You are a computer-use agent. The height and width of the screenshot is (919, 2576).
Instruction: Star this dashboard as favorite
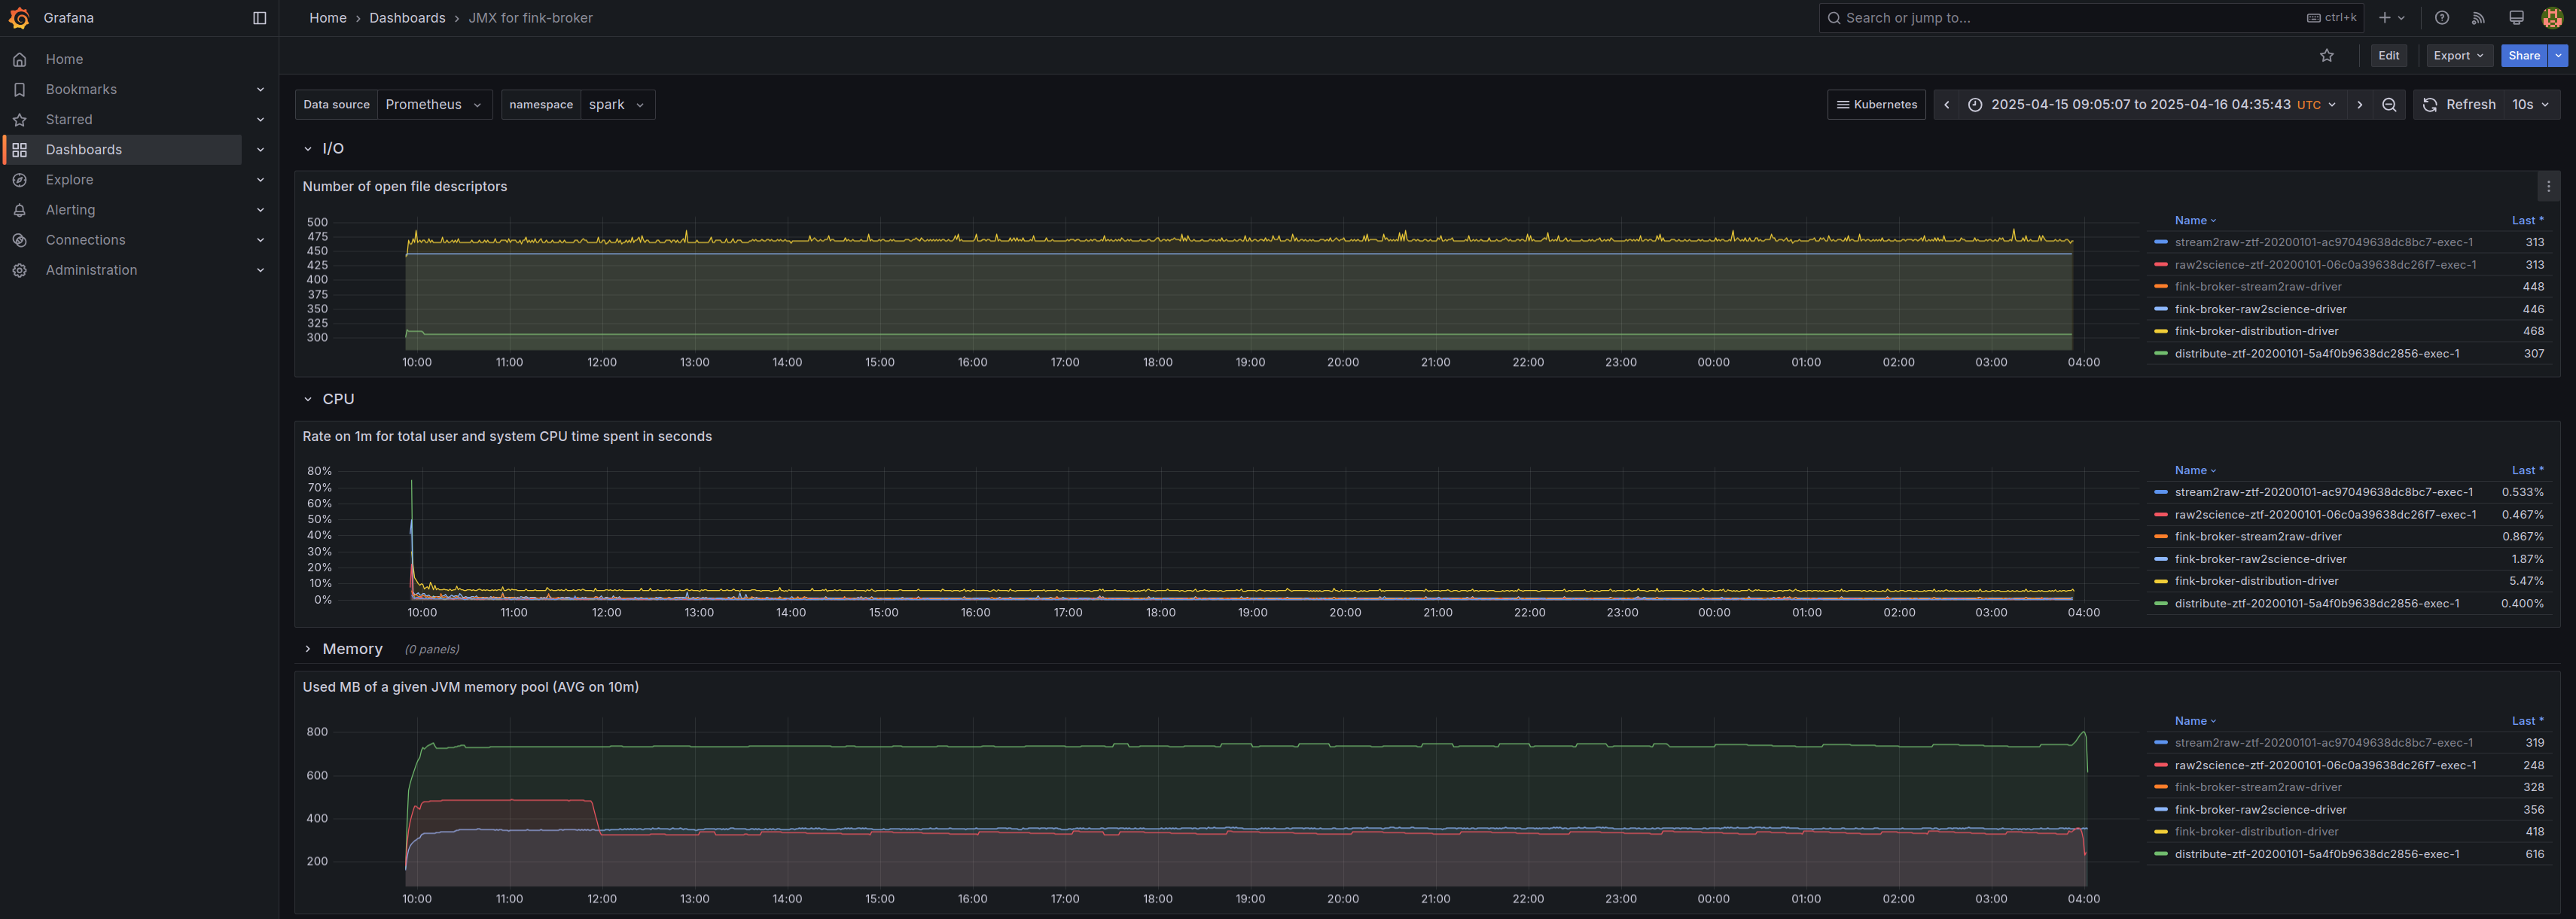click(x=2326, y=56)
